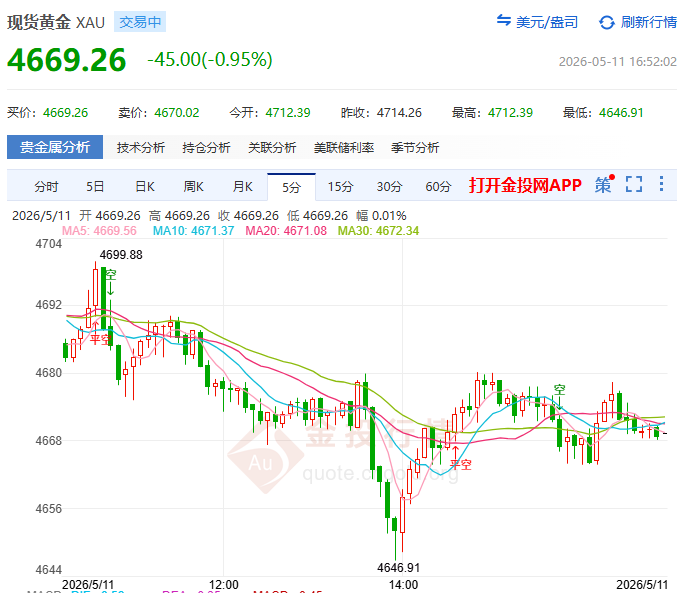Select the 30分 chart interval
The image size is (685, 593).
tap(389, 187)
